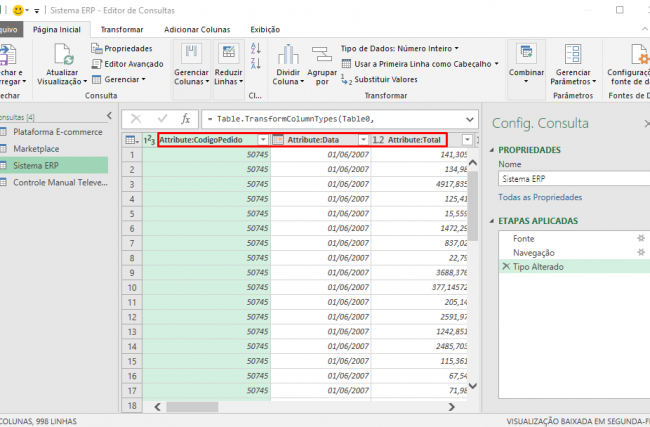Click the Atualizar Visualização icon
This screenshot has width=650, height=427.
63,55
